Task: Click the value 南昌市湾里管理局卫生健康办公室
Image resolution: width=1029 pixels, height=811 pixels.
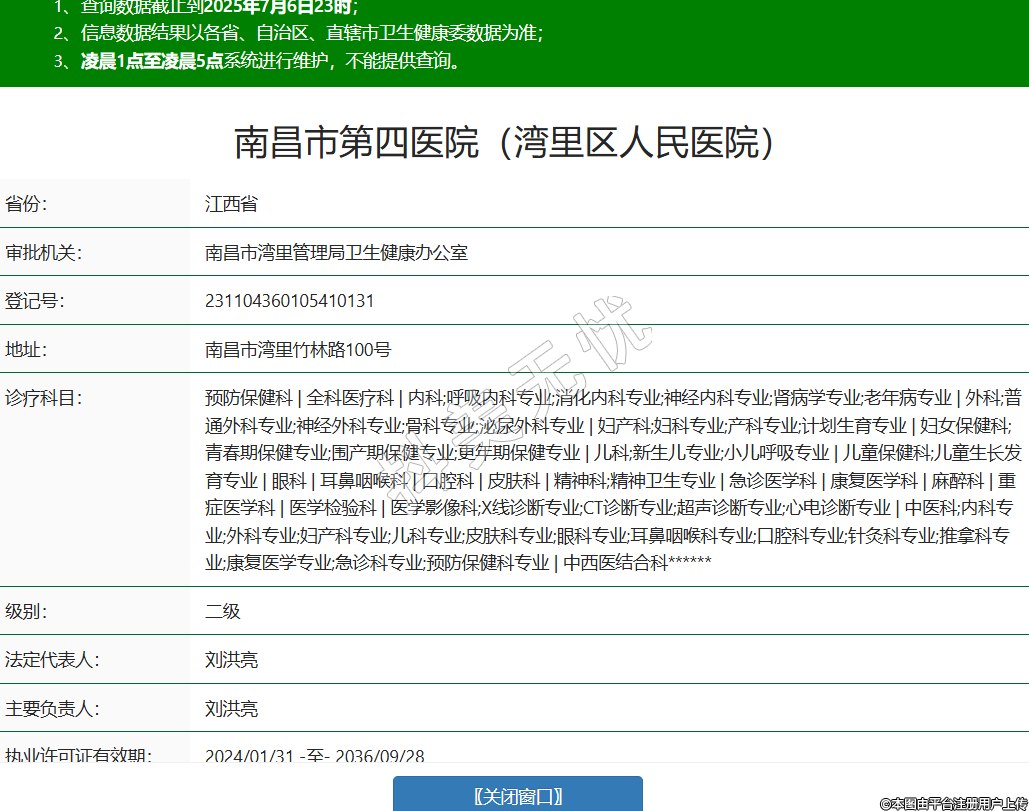Action: [336, 253]
